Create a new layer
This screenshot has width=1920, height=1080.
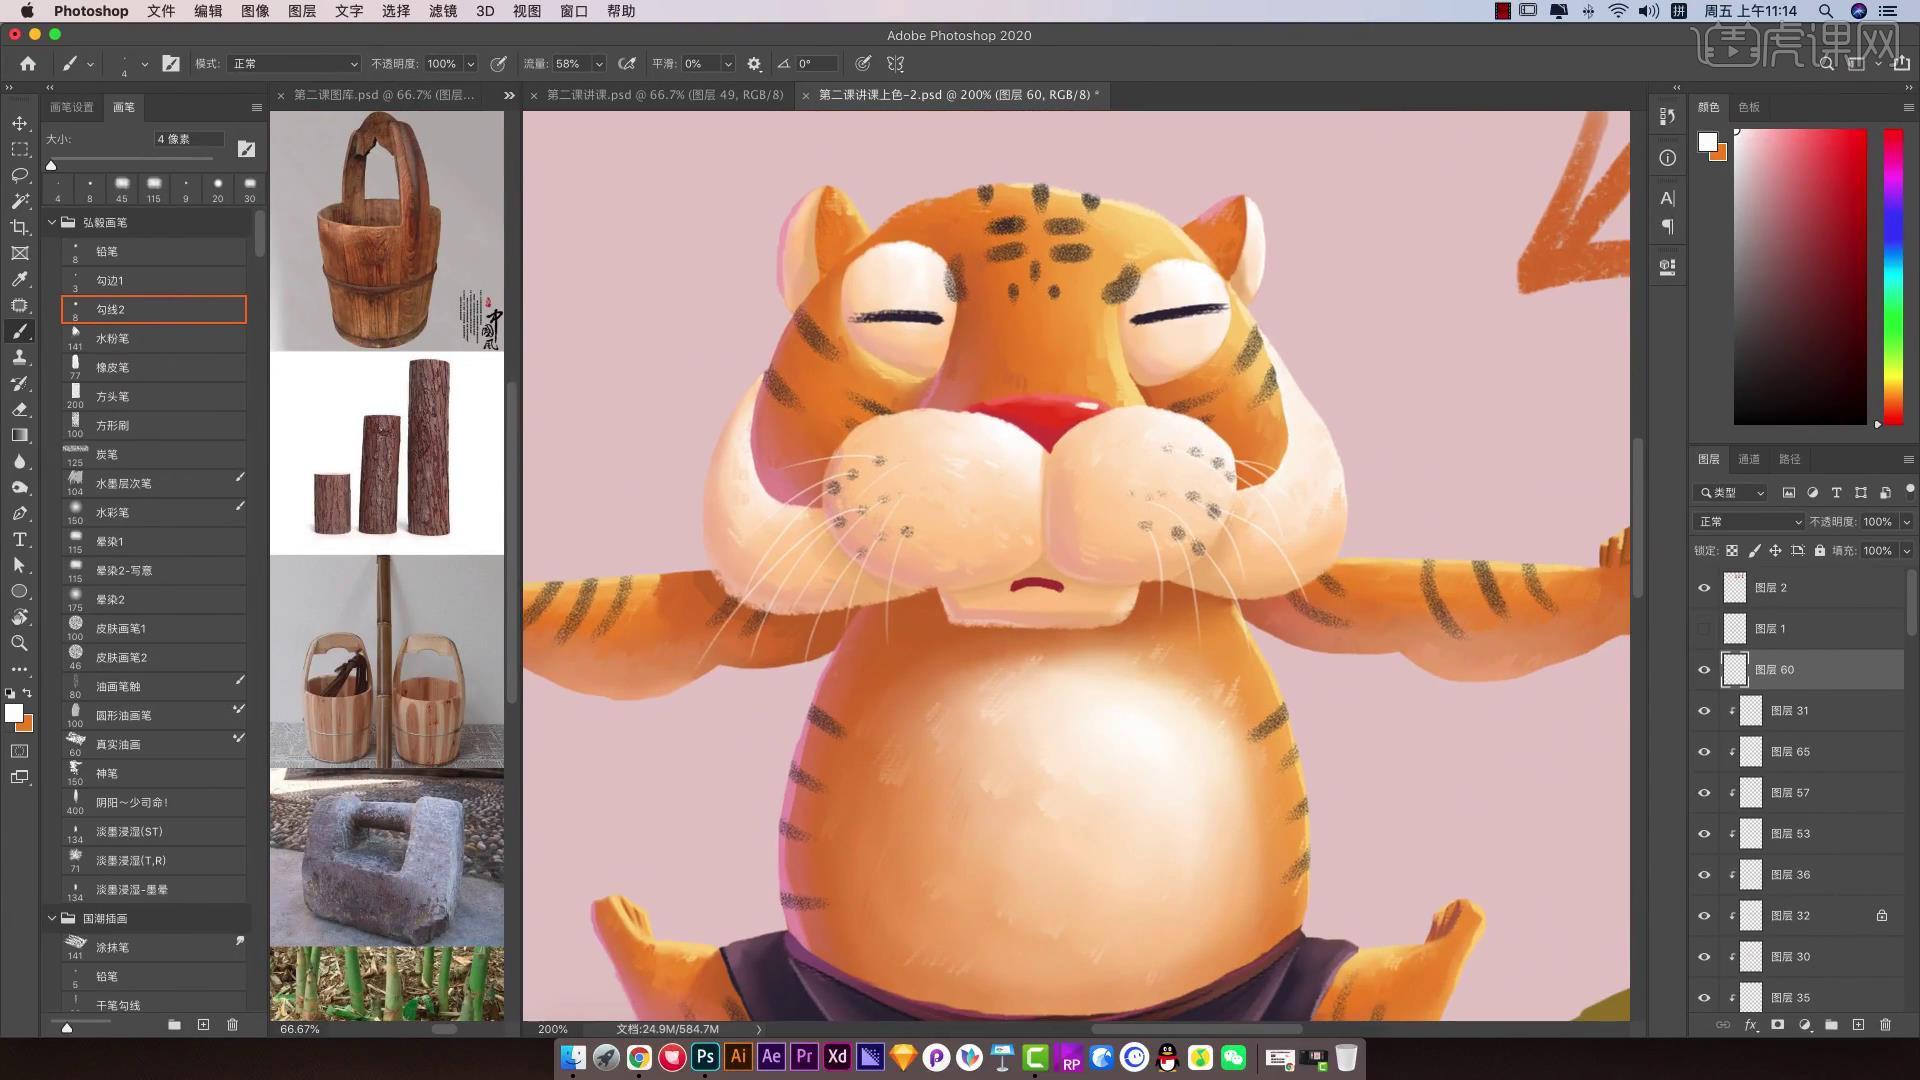click(1858, 1025)
